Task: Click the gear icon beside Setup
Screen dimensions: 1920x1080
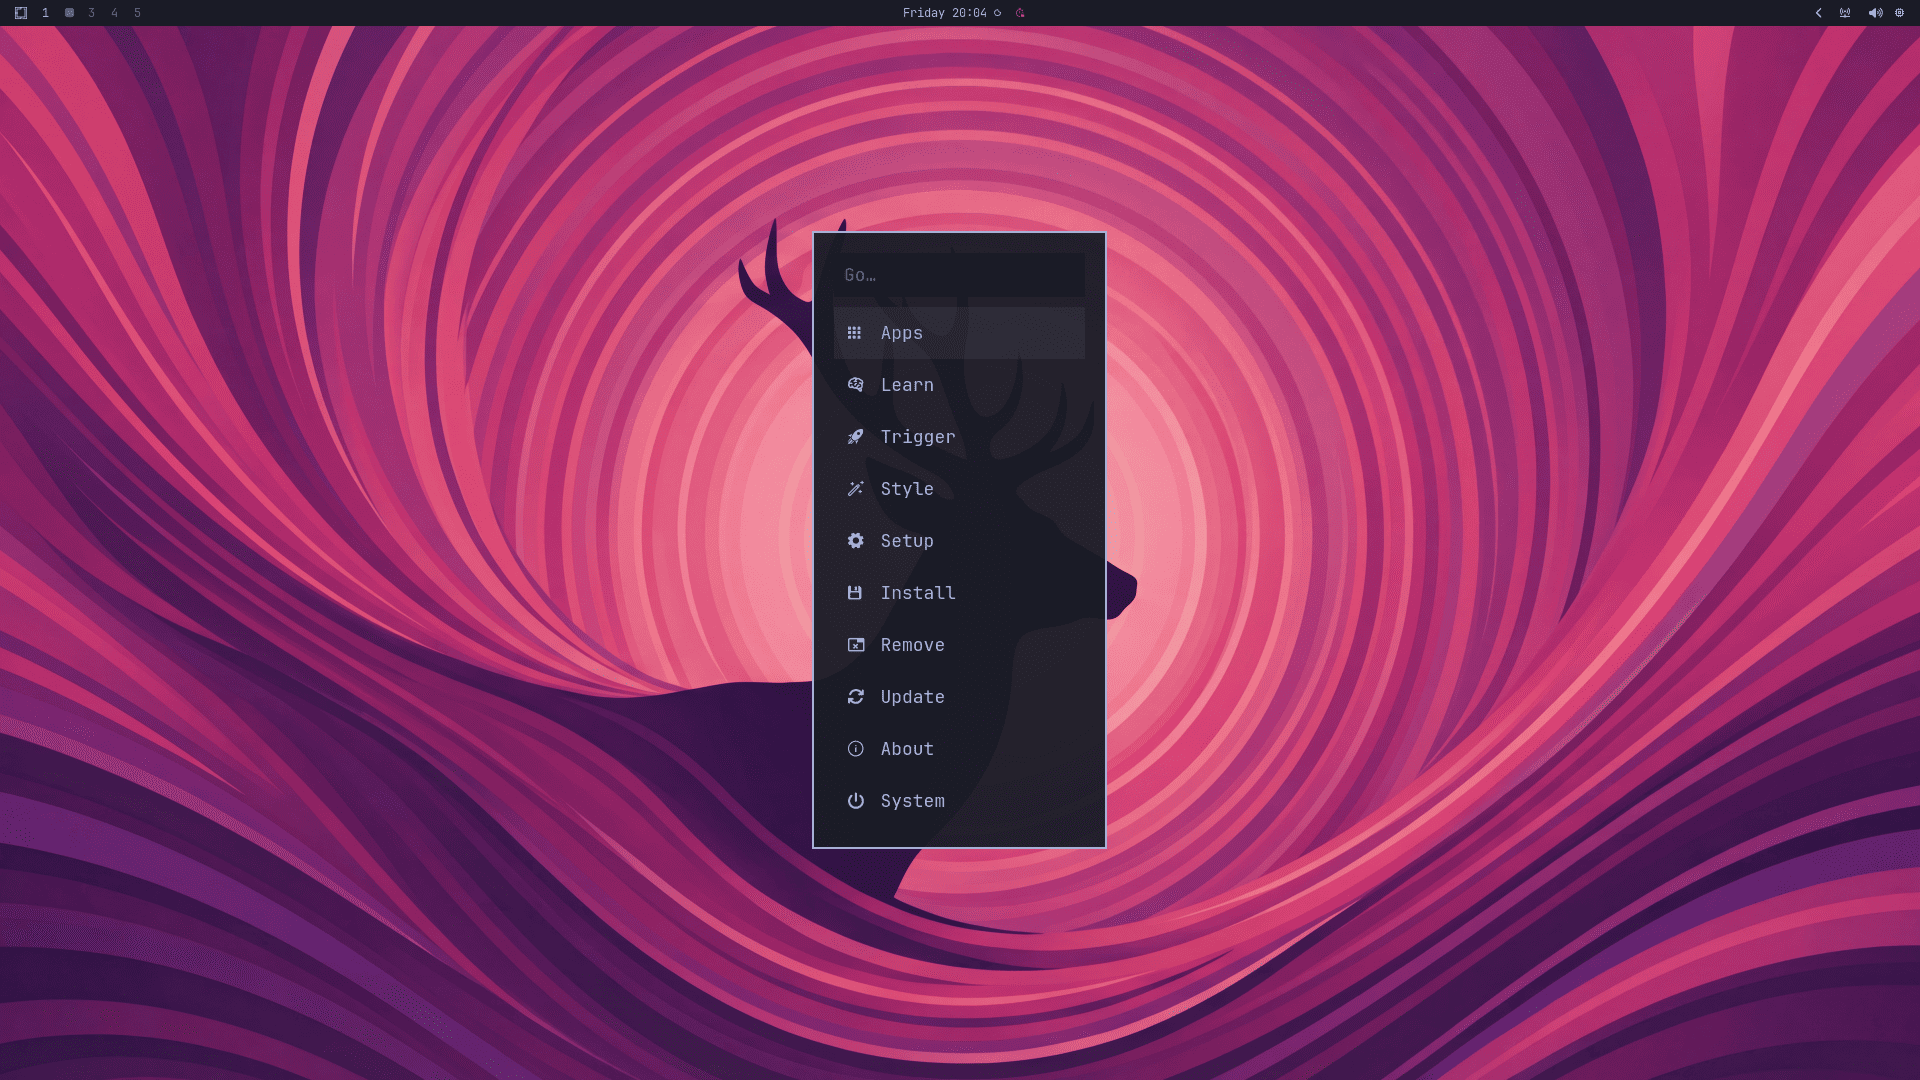Action: coord(855,541)
